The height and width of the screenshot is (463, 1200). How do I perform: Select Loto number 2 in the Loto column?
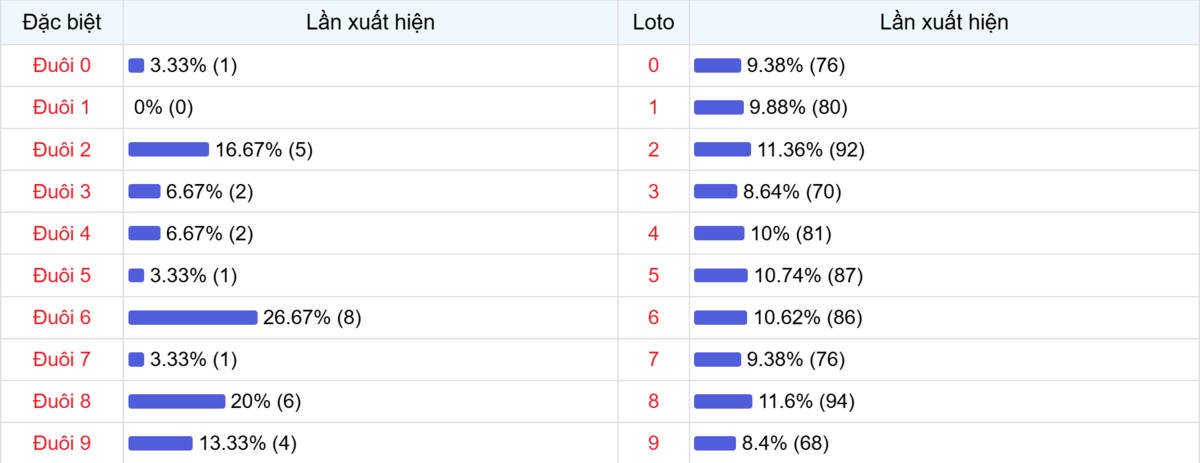tap(654, 150)
